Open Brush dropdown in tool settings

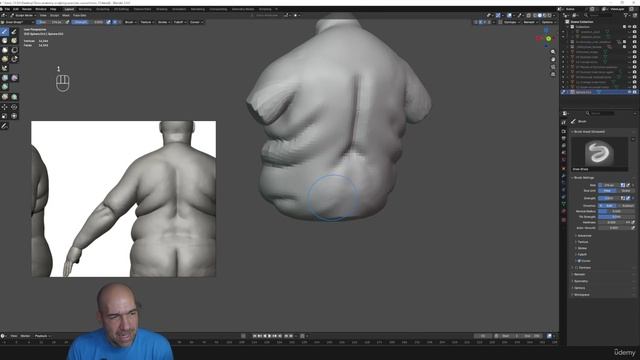click(x=130, y=22)
